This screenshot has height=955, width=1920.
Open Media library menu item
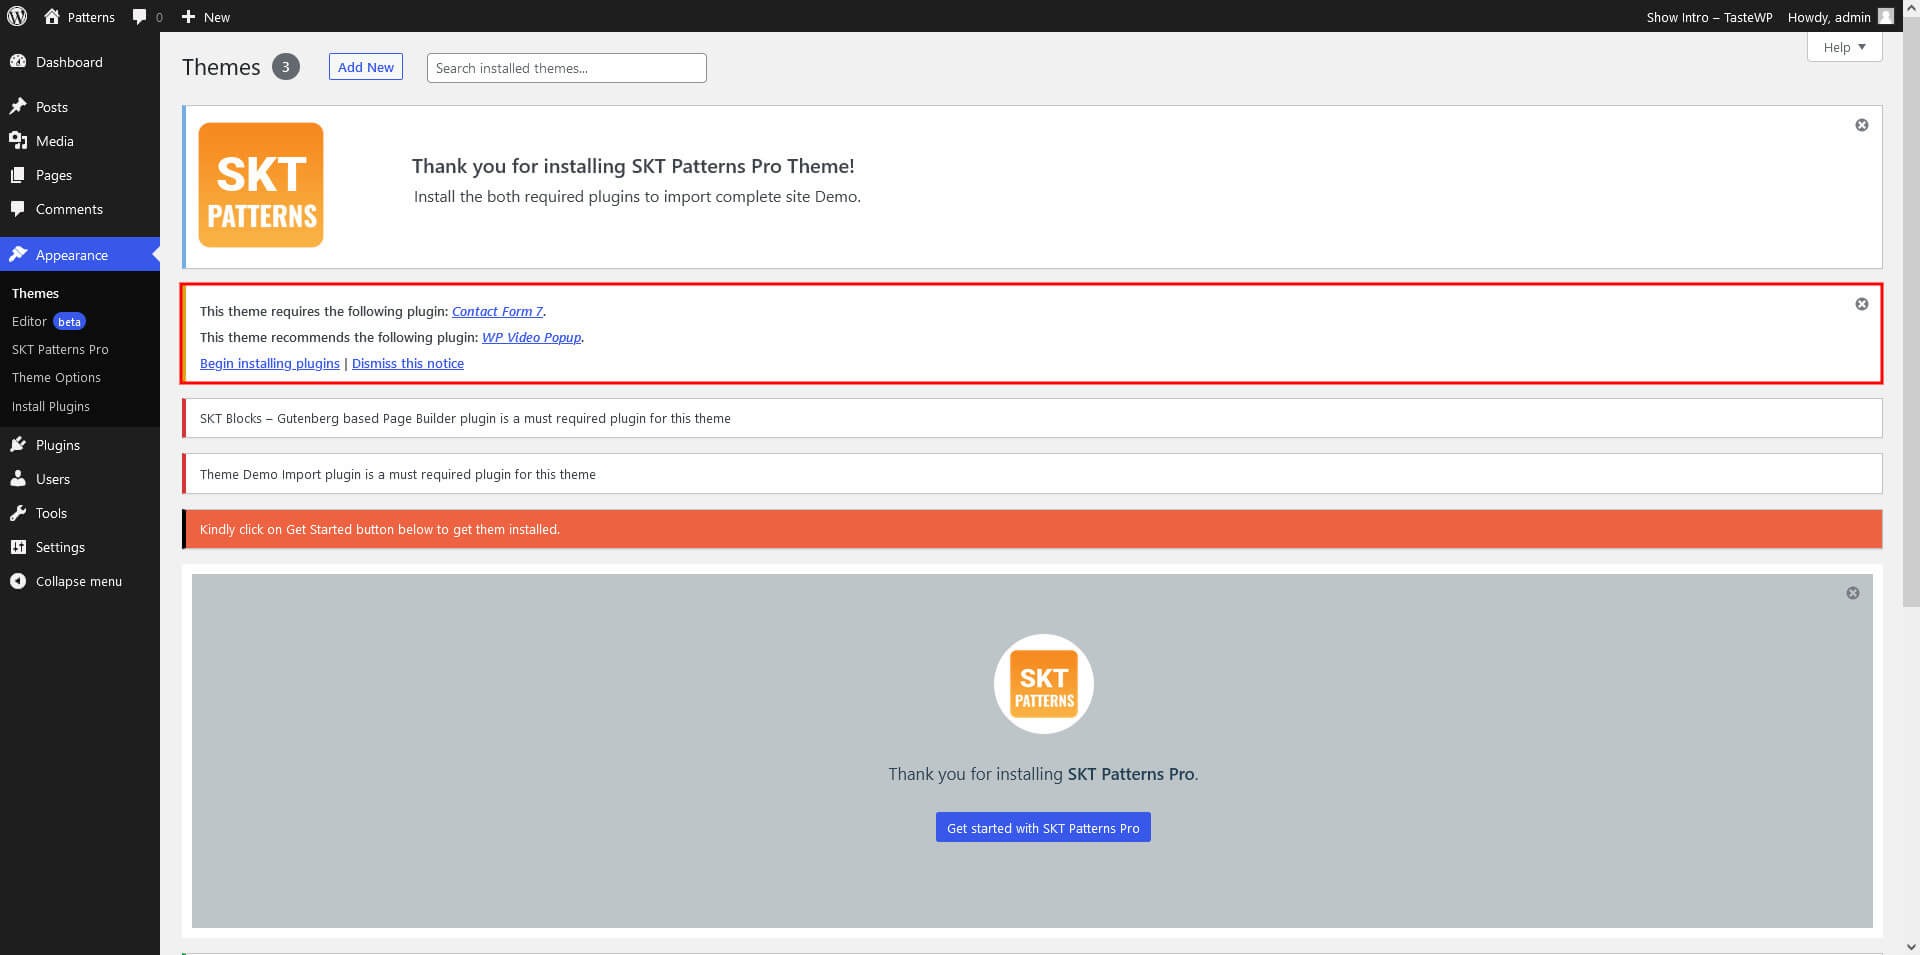tap(80, 141)
